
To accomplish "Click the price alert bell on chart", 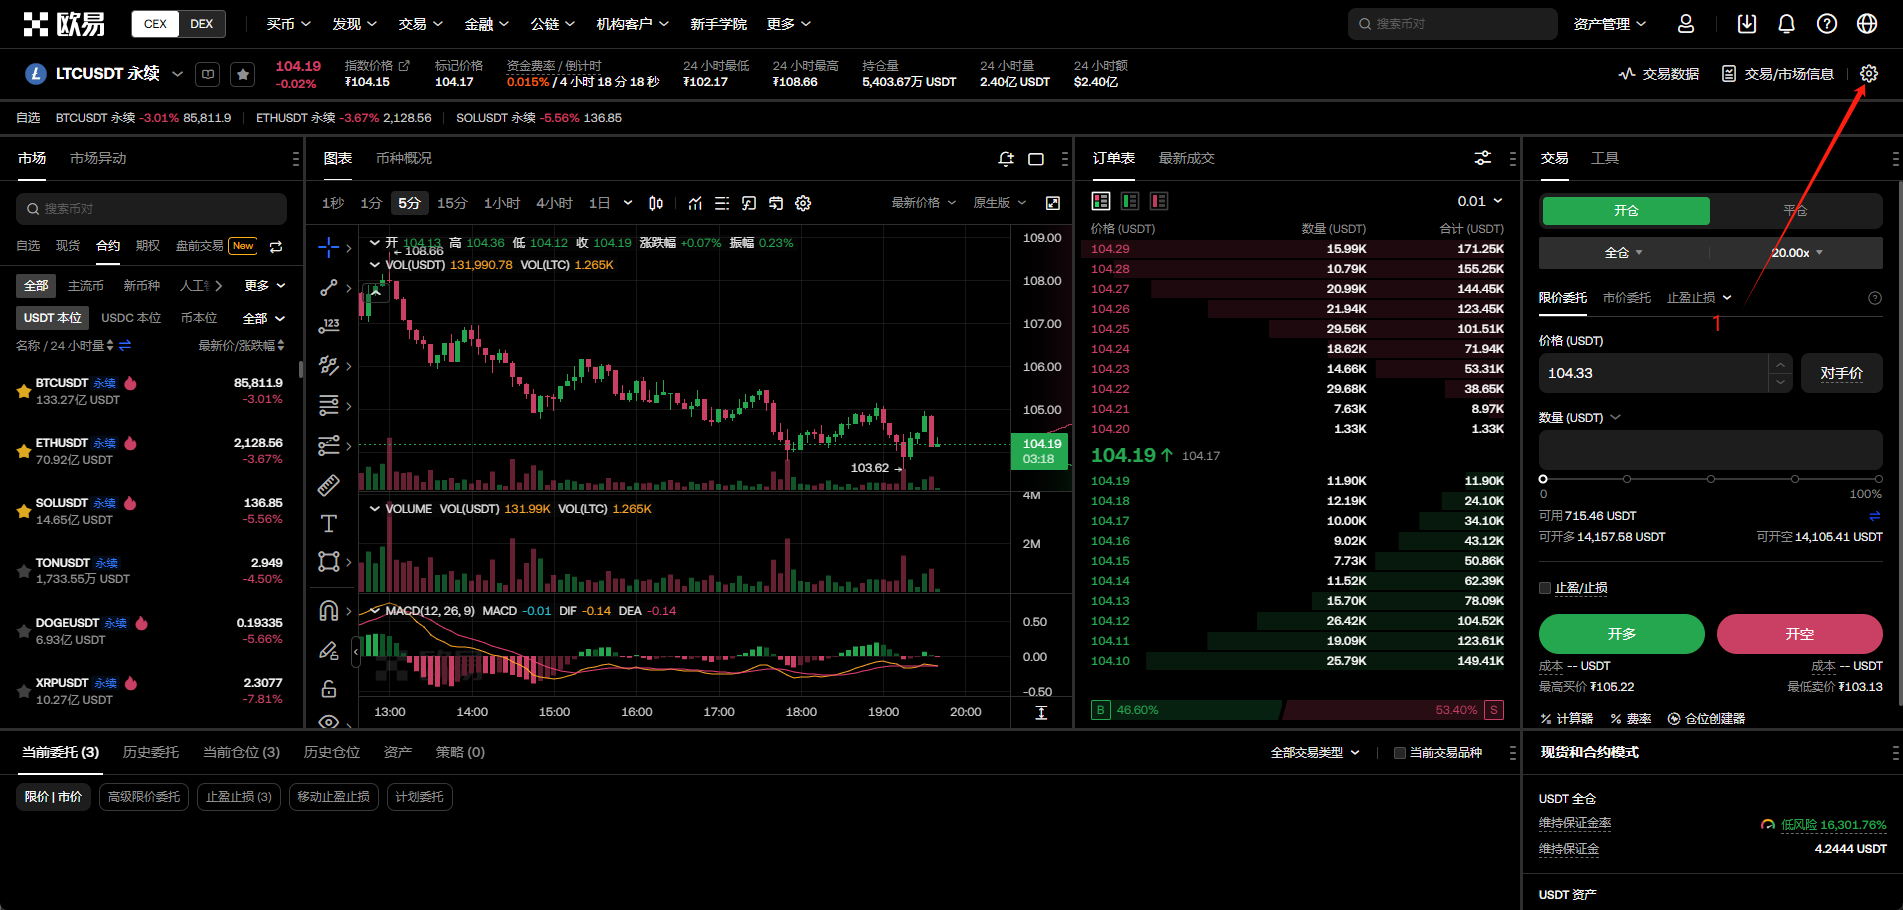I will point(1006,159).
